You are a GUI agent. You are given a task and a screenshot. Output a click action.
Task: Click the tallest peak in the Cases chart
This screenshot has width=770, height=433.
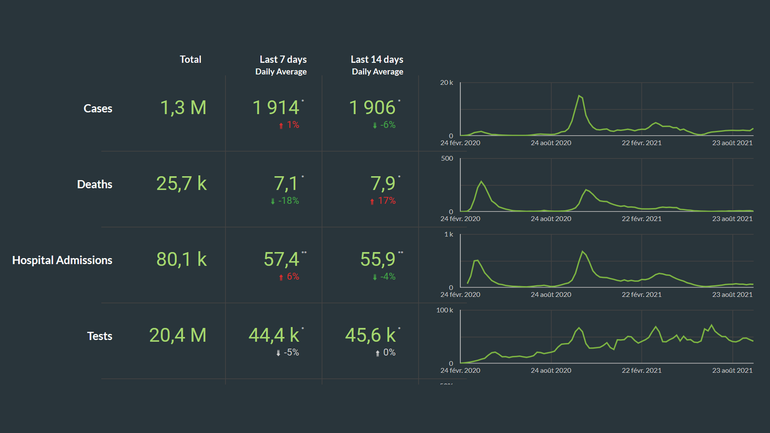pos(580,97)
